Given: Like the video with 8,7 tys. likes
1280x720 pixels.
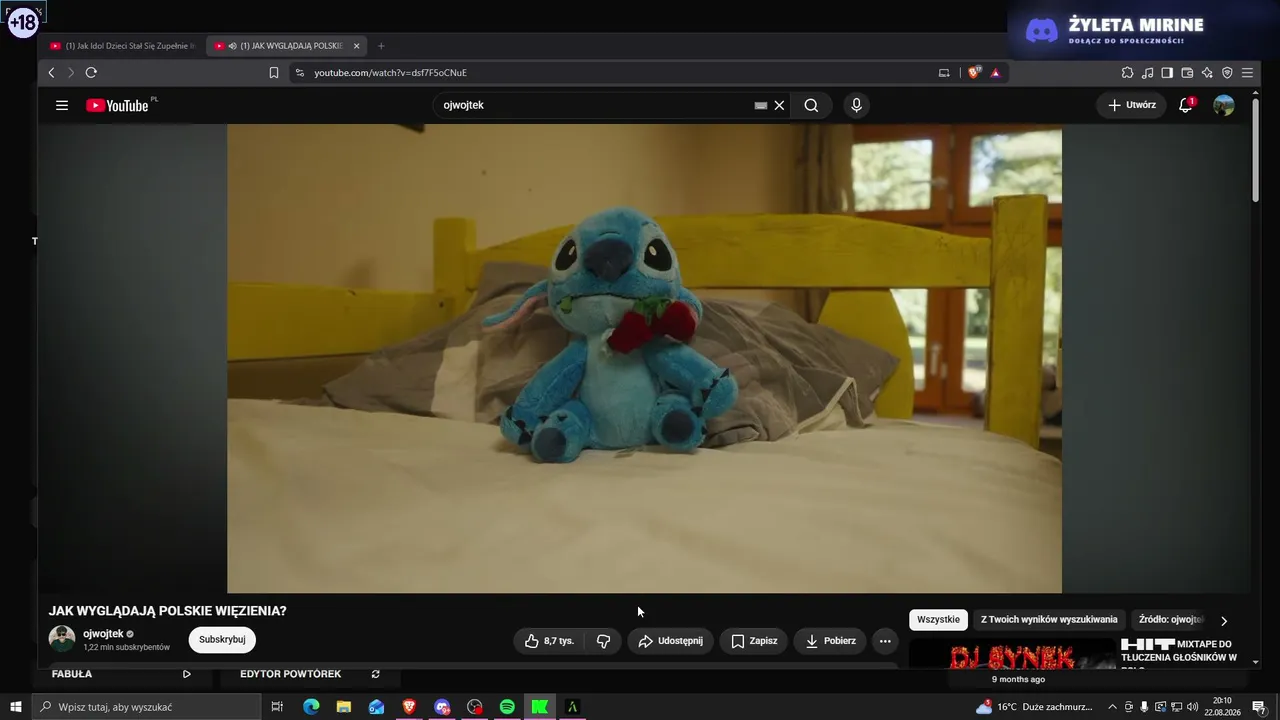Looking at the screenshot, I should pyautogui.click(x=549, y=641).
